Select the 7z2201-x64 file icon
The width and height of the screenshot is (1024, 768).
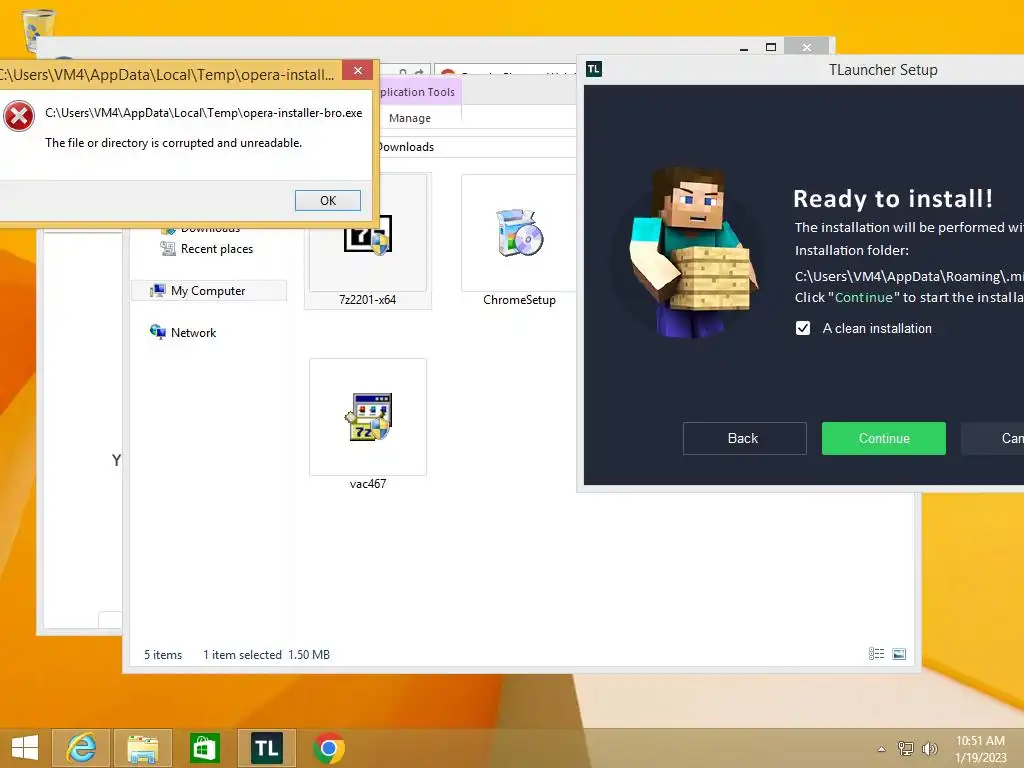(368, 233)
